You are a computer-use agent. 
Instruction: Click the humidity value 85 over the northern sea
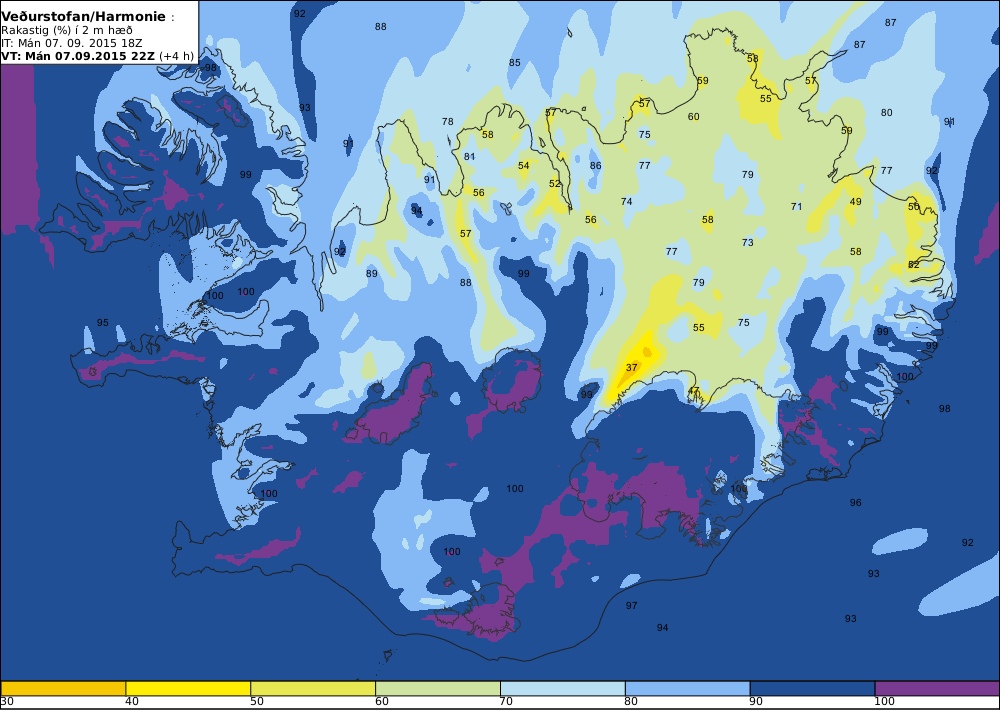point(515,63)
